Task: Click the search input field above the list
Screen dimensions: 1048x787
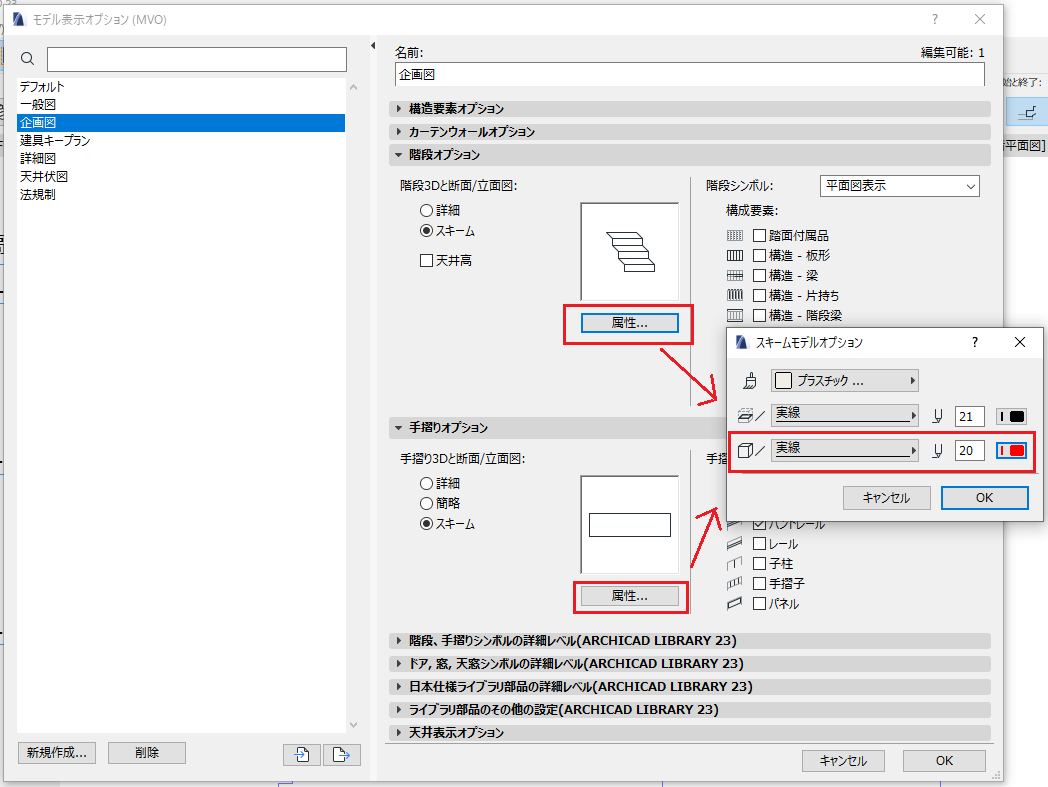Action: coord(196,59)
